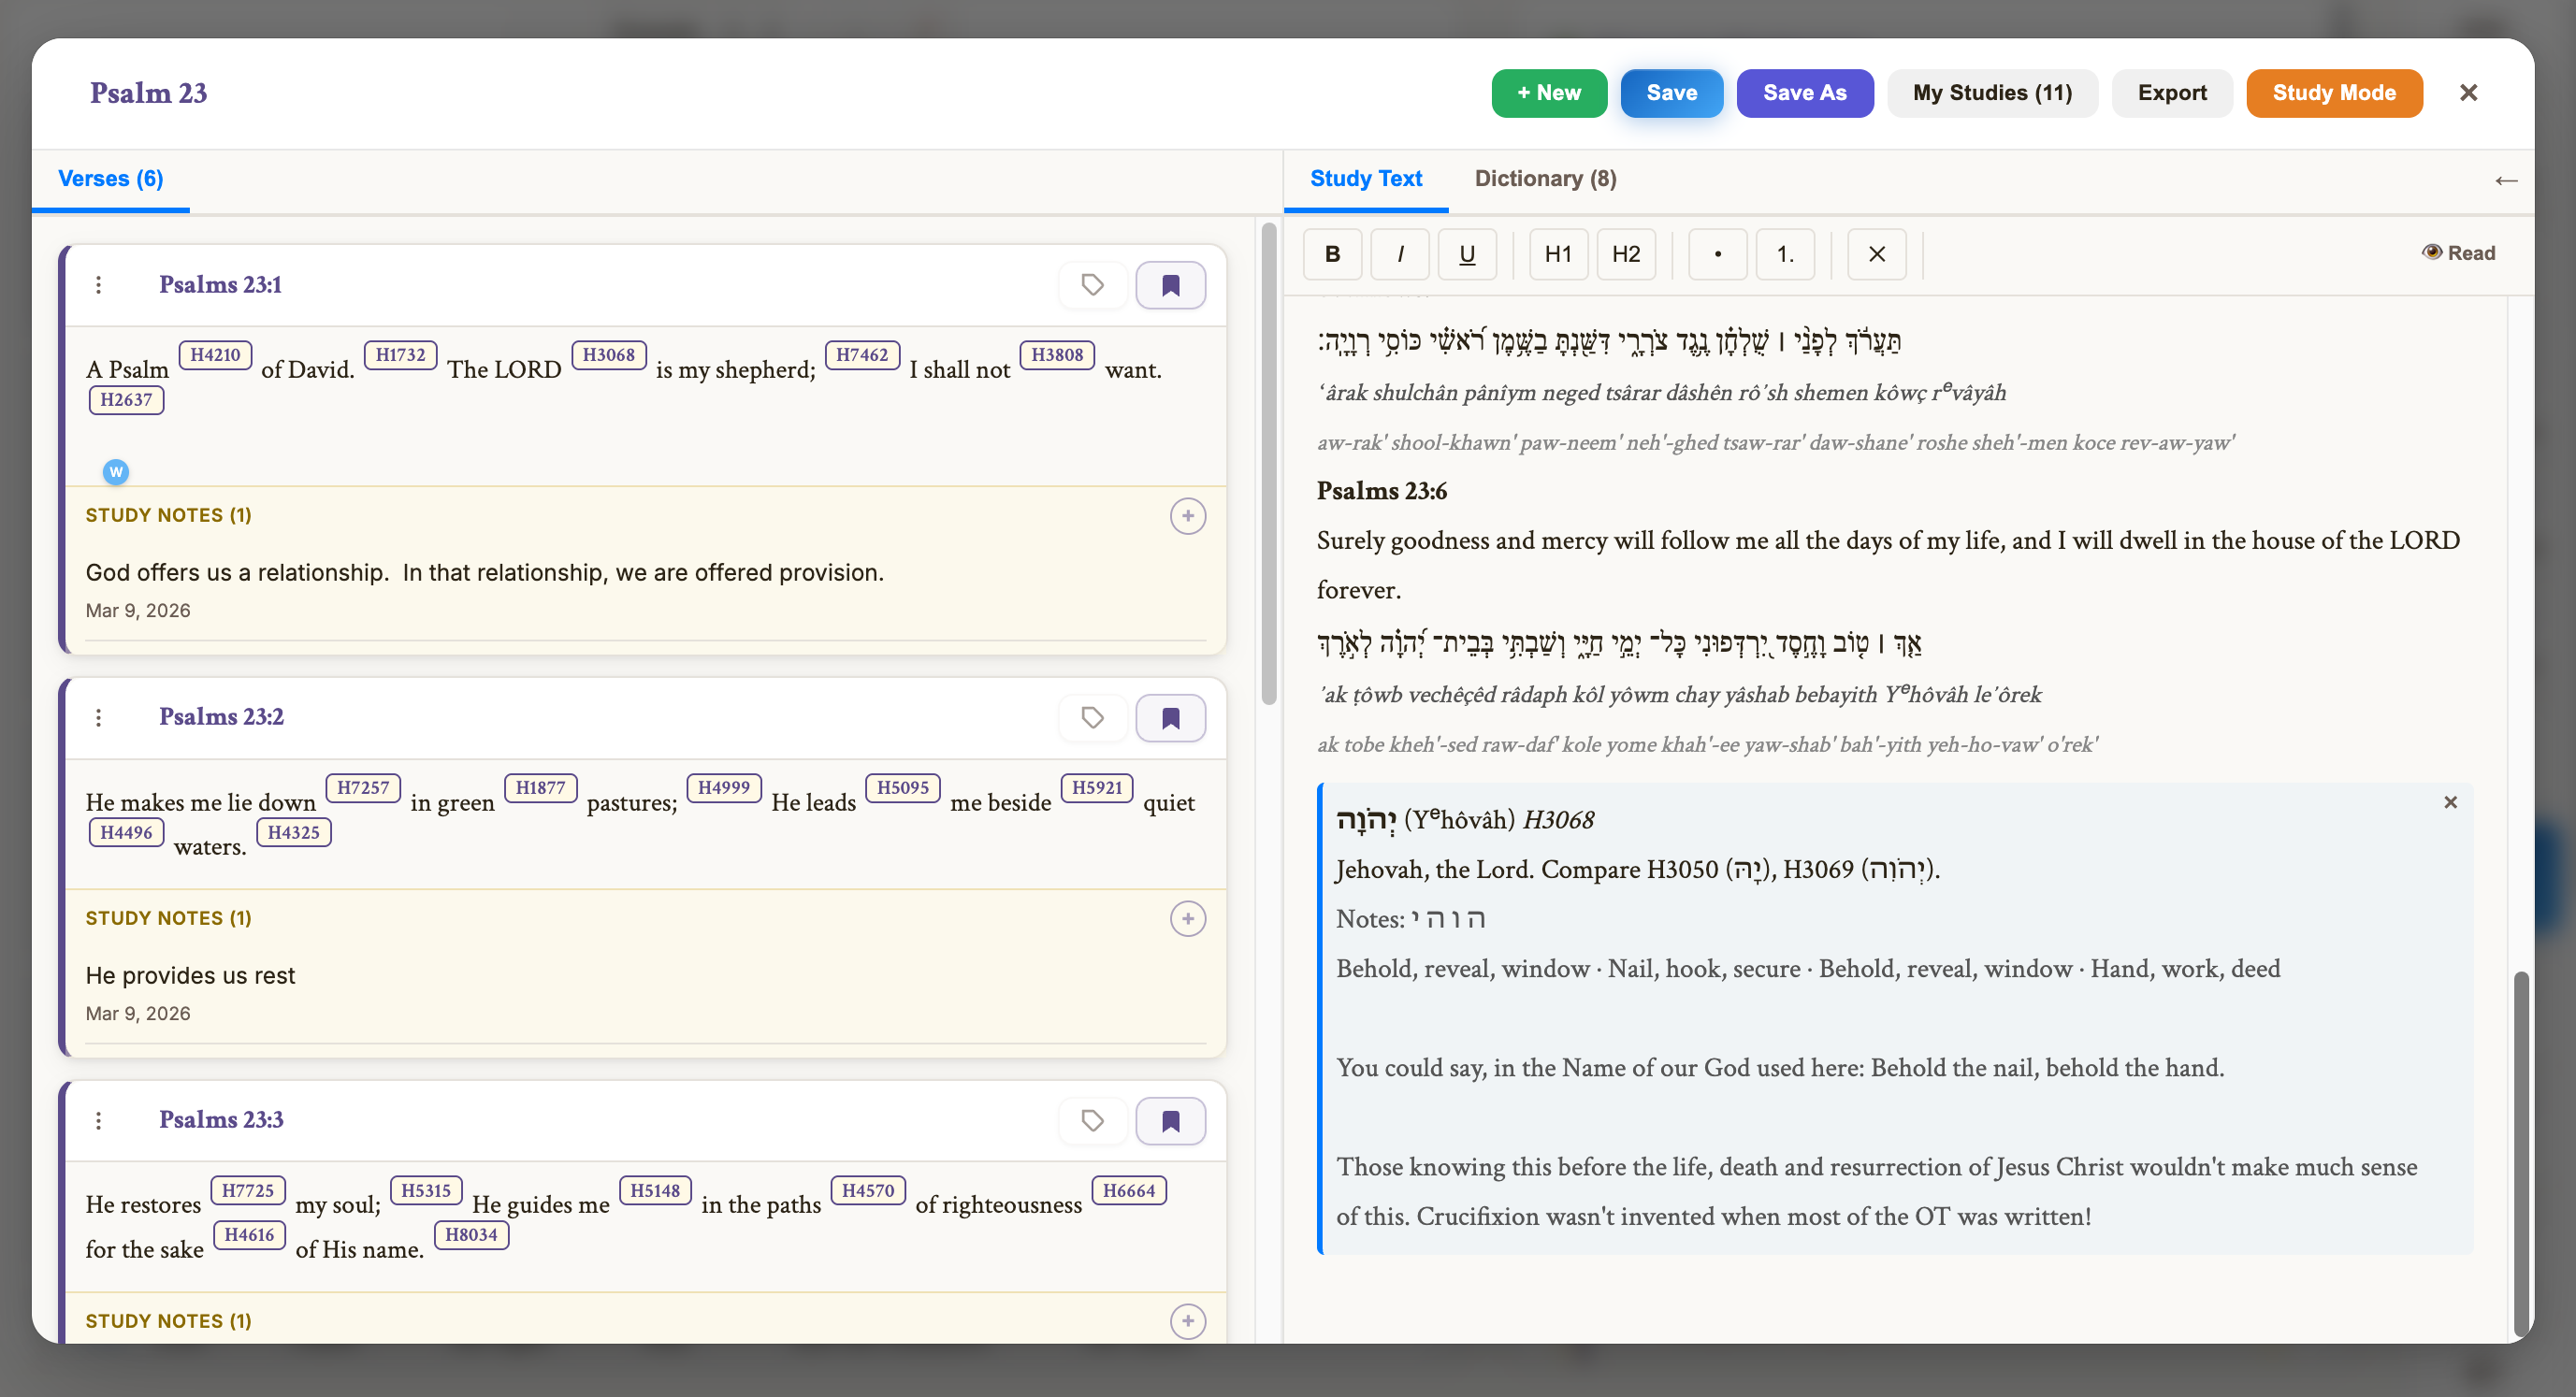This screenshot has width=2576, height=1397.
Task: Insert a numbered list in the study text
Action: pos(1785,254)
